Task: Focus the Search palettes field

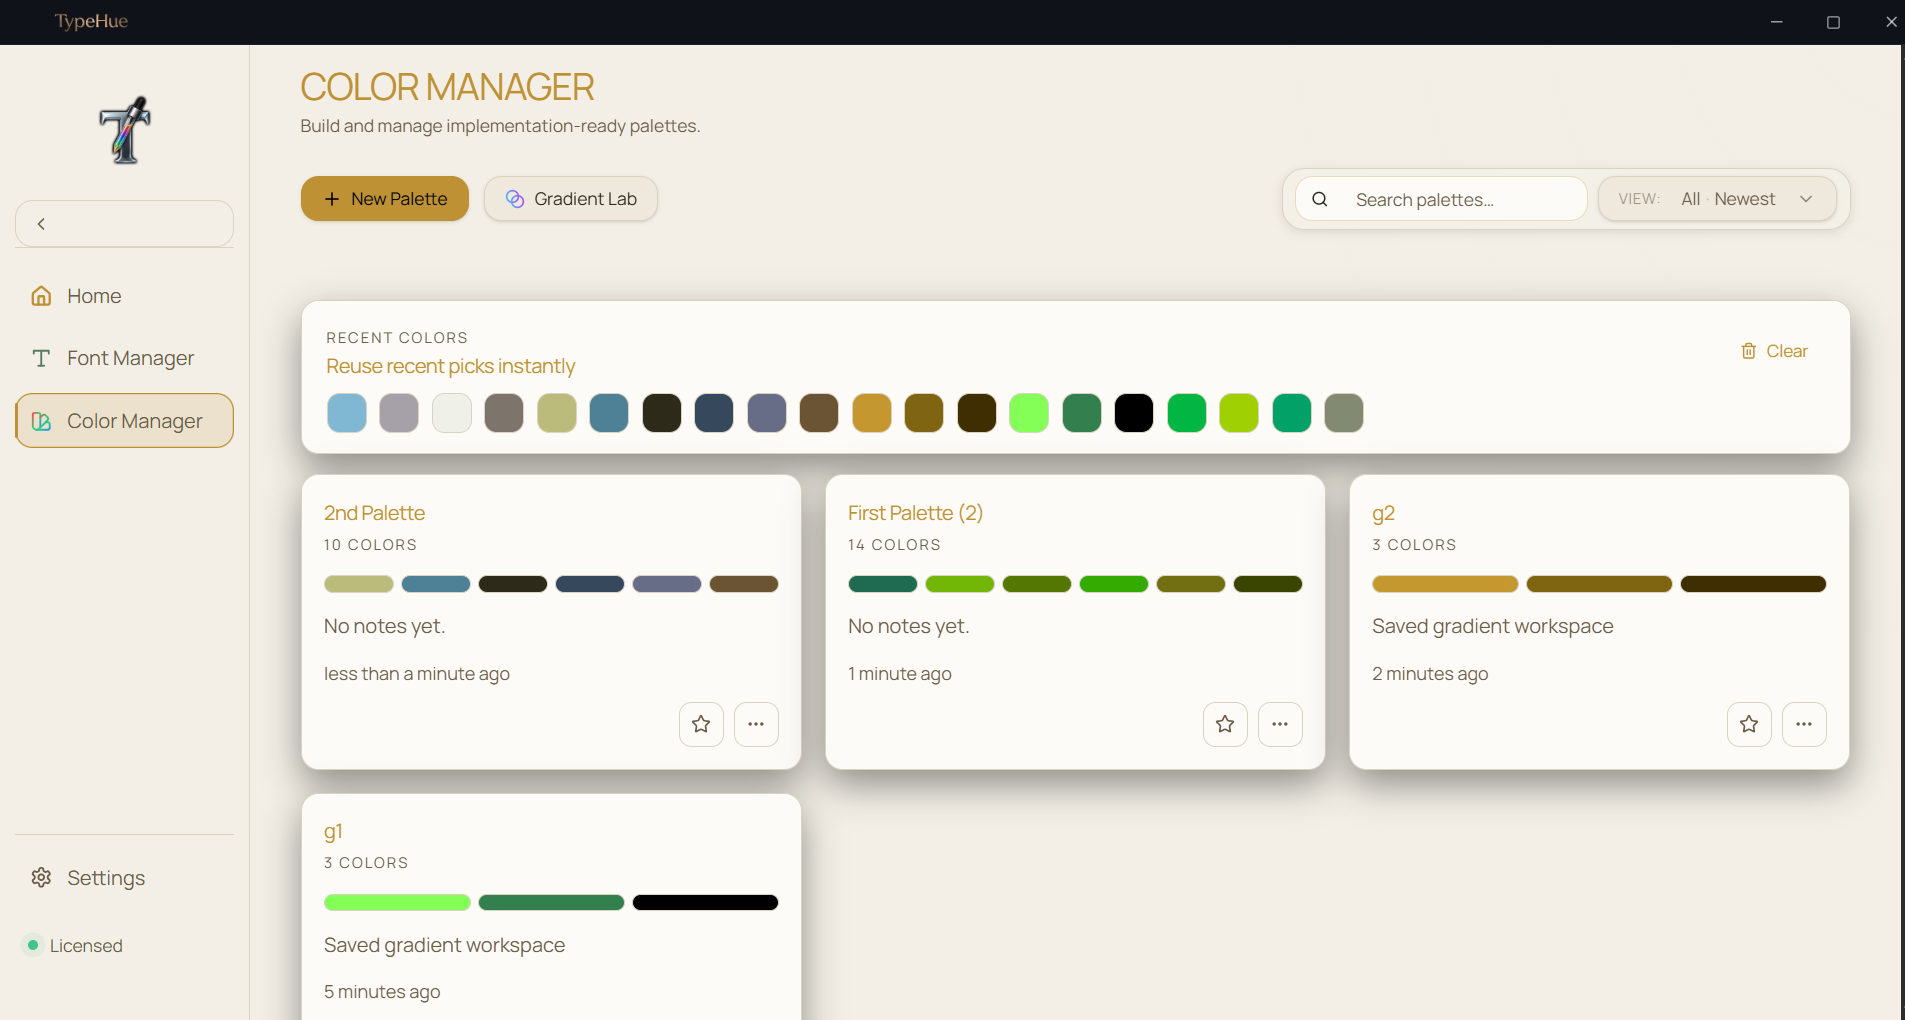Action: [1441, 199]
